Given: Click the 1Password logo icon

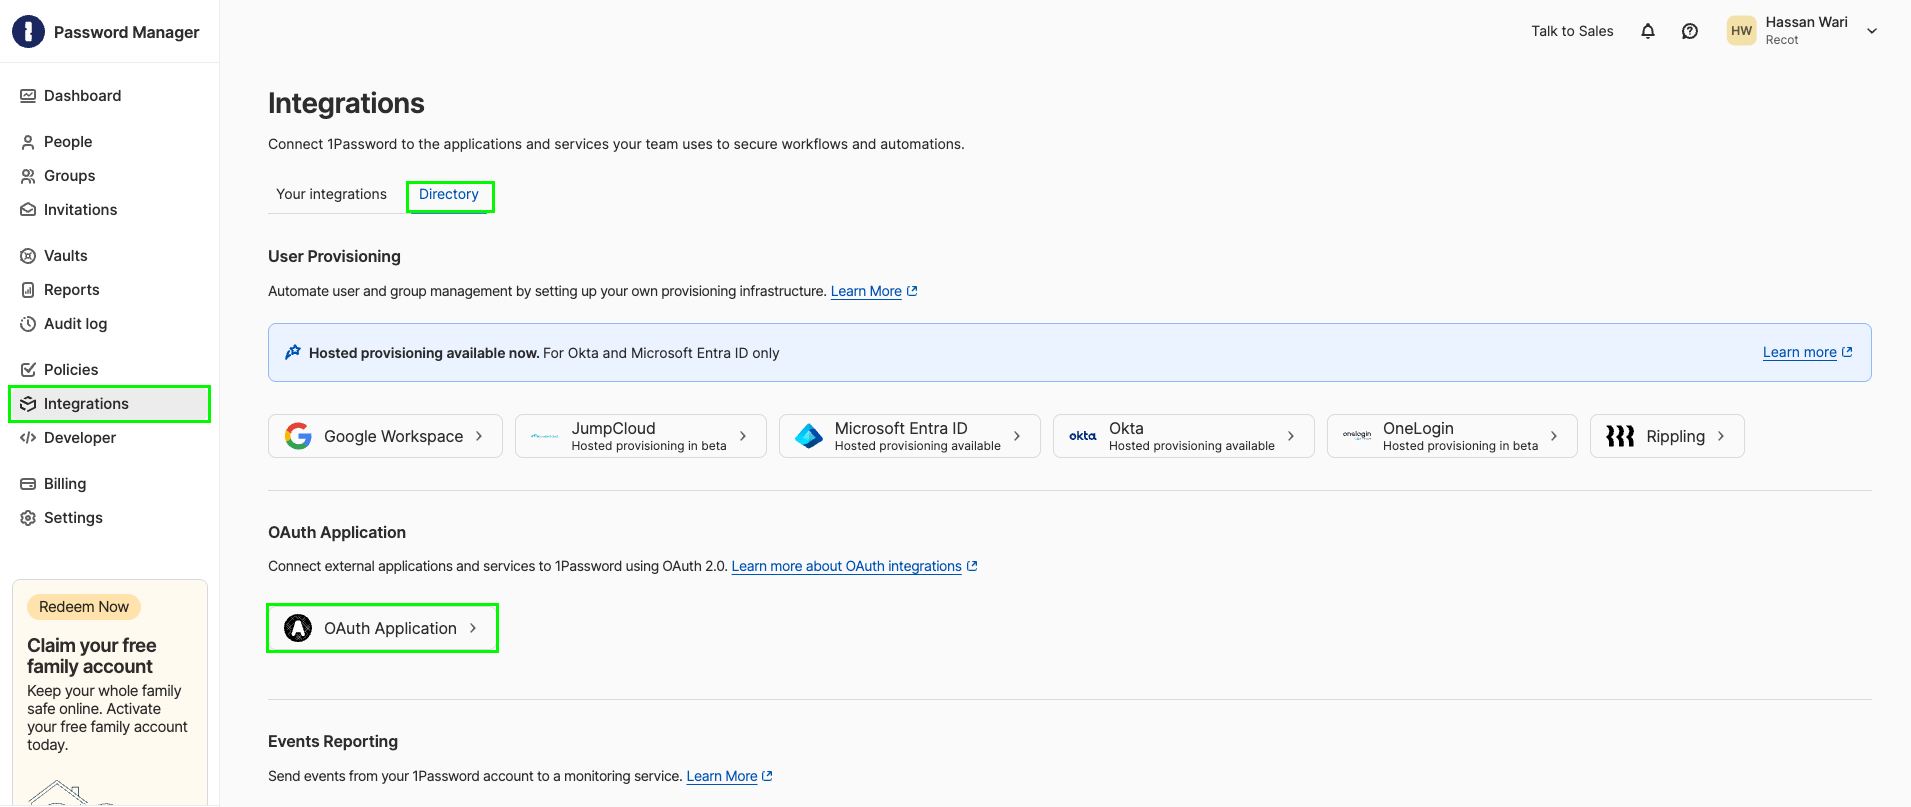Looking at the screenshot, I should coord(28,32).
